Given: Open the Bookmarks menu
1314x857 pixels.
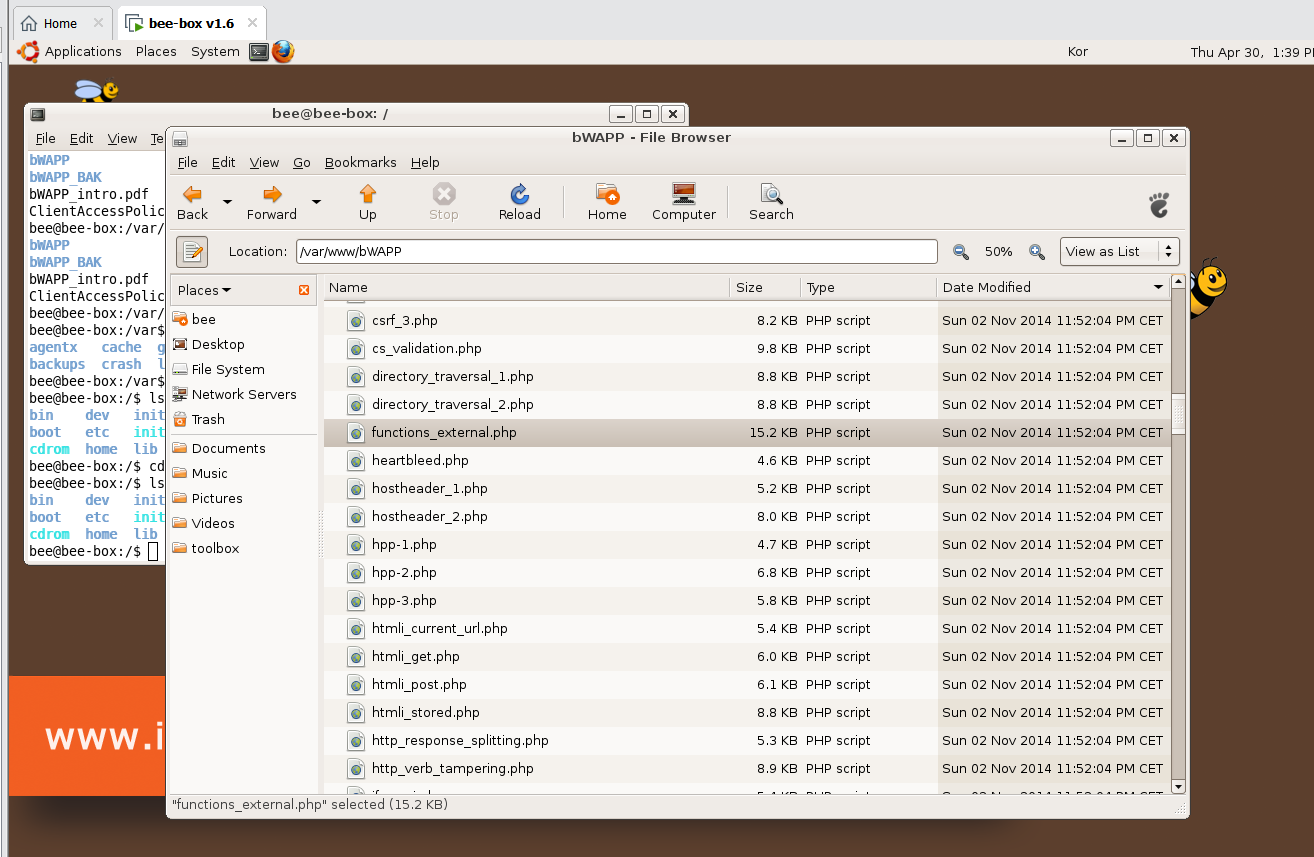Looking at the screenshot, I should tap(360, 162).
